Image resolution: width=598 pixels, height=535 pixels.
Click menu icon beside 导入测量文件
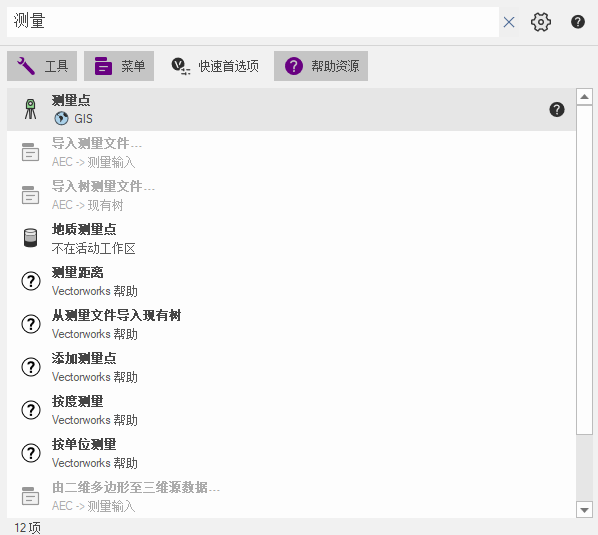coord(31,152)
